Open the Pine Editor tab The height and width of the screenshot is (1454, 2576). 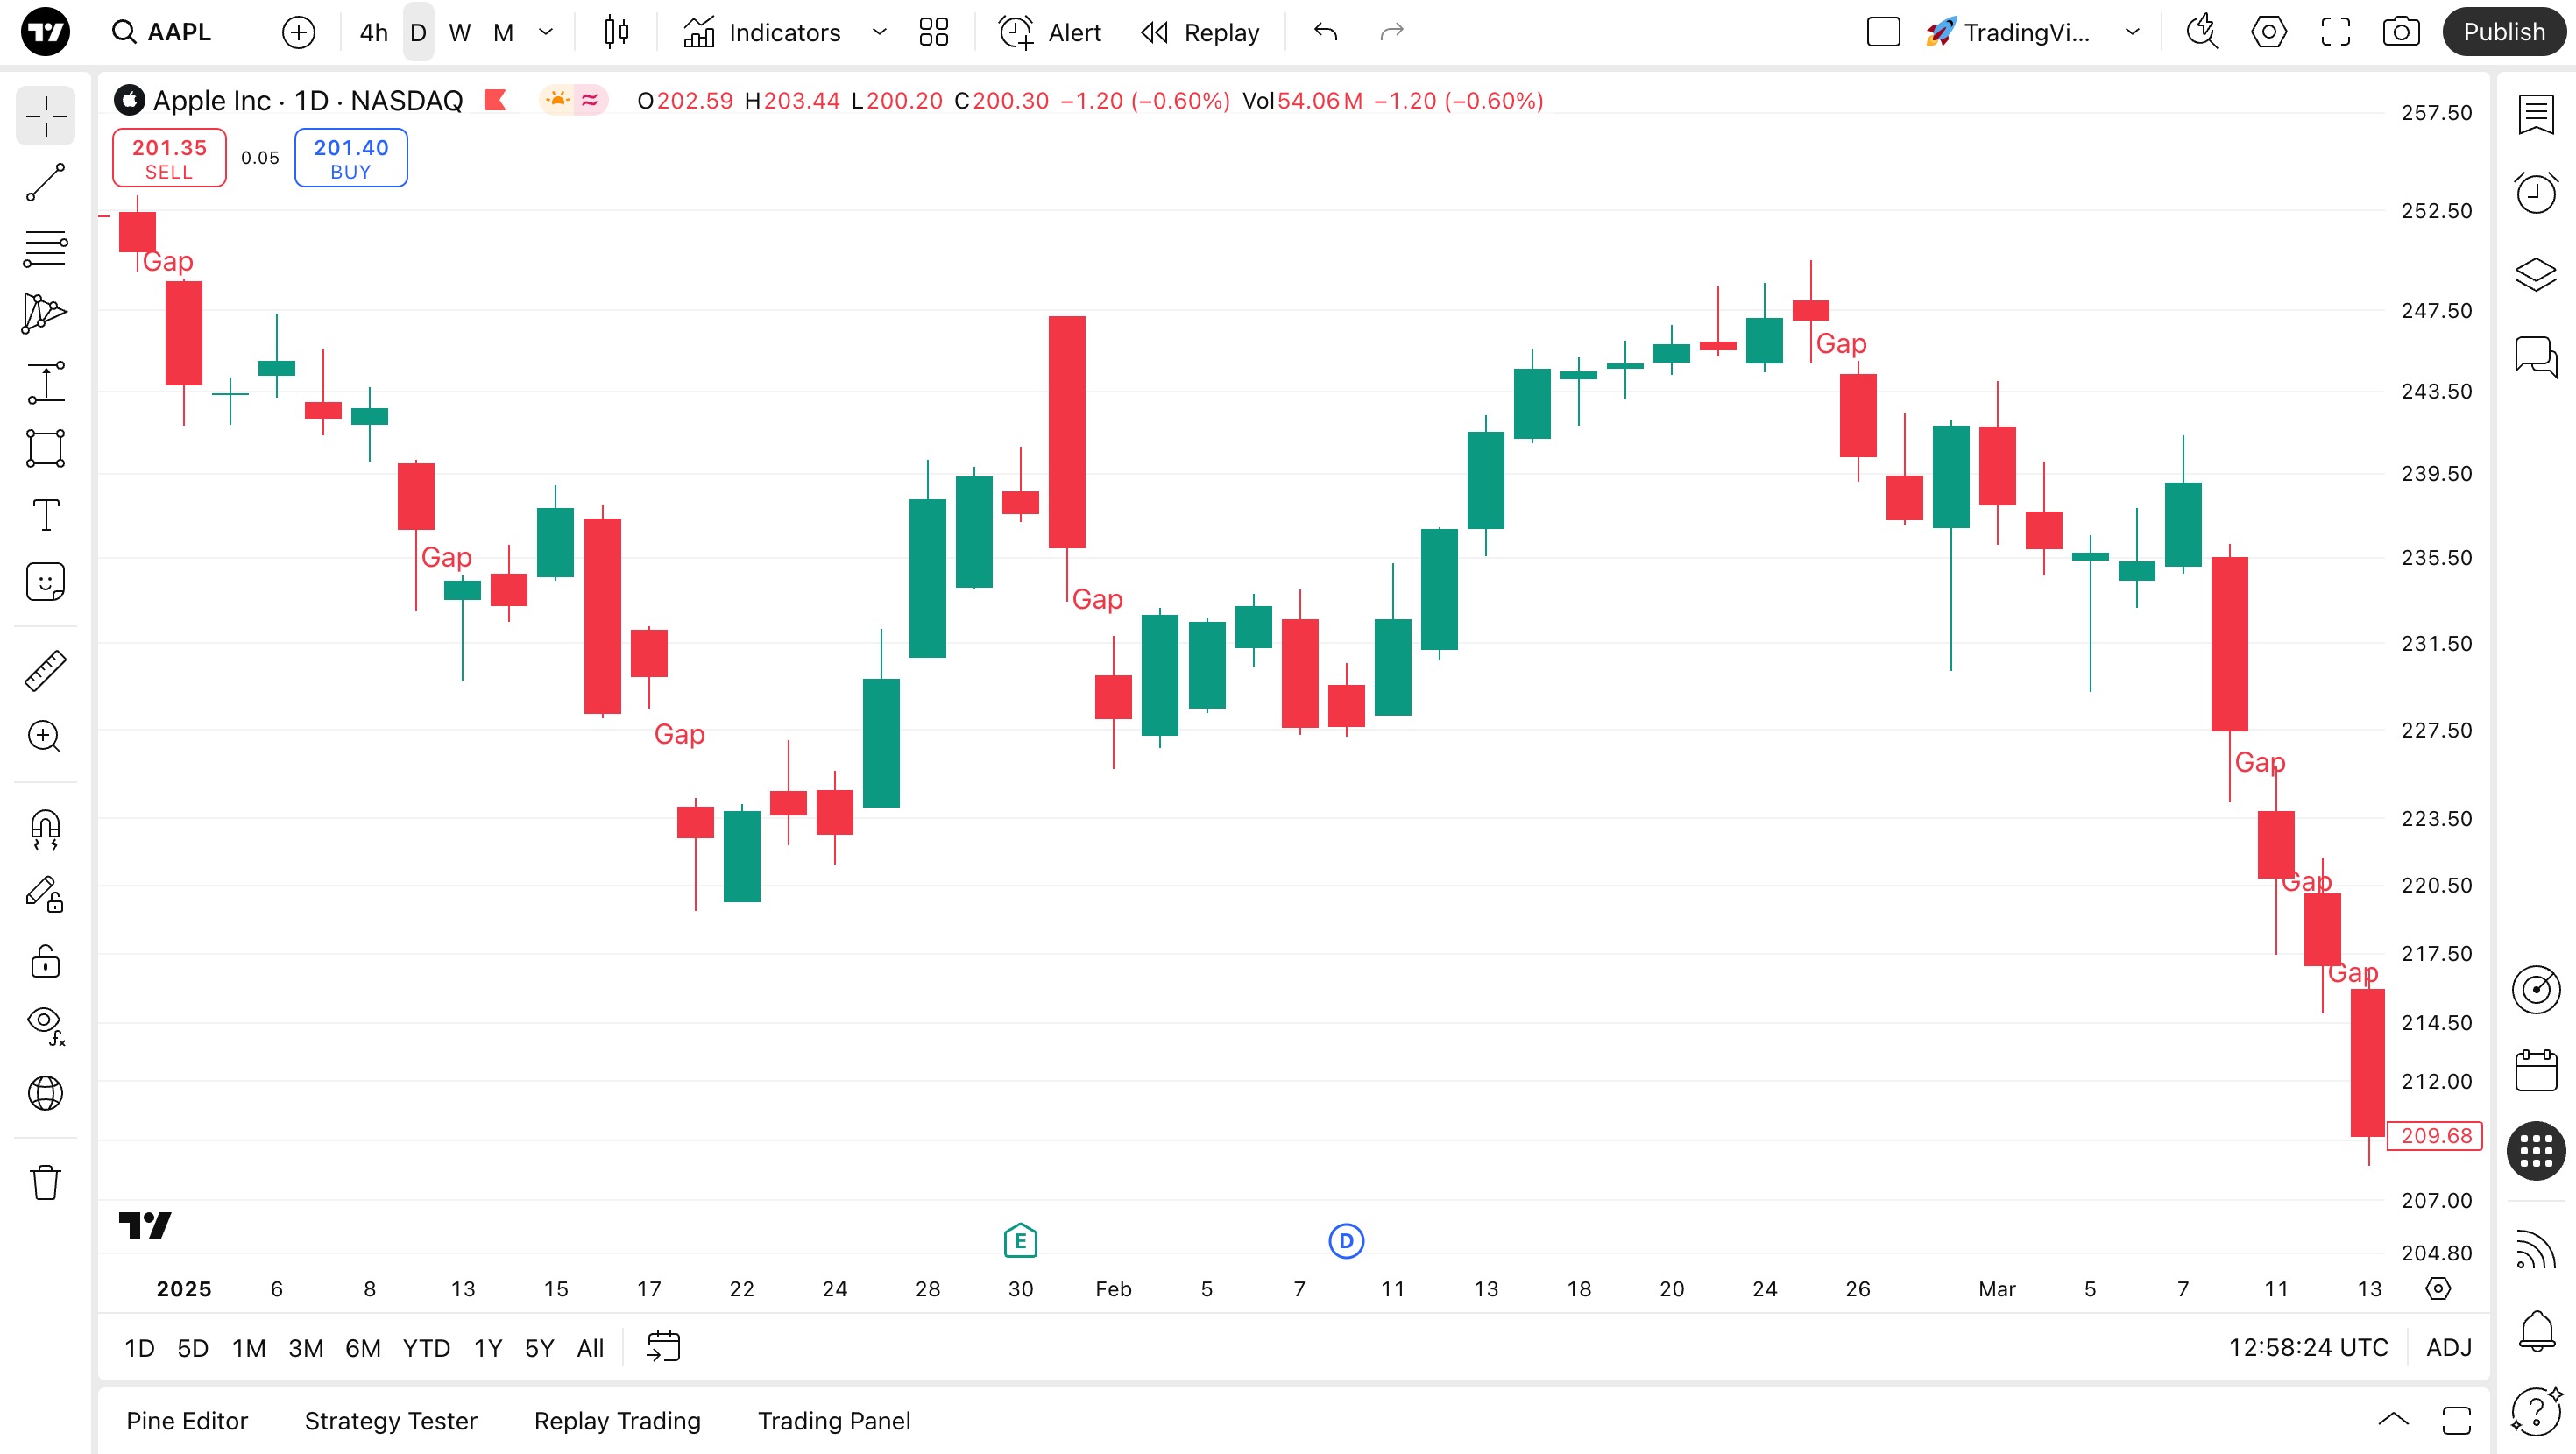tap(187, 1421)
